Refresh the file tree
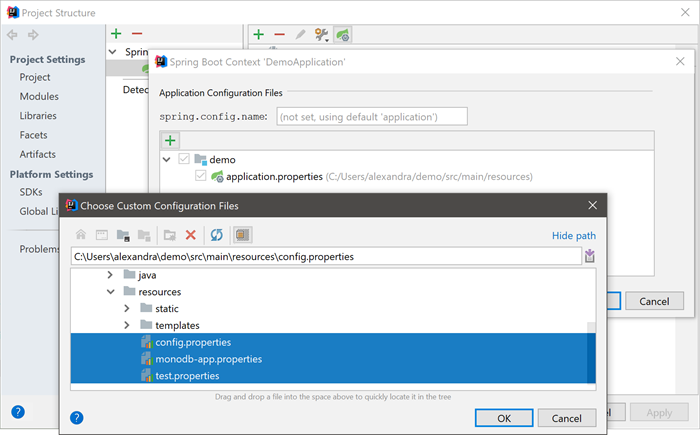The height and width of the screenshot is (435, 700). pyautogui.click(x=217, y=234)
